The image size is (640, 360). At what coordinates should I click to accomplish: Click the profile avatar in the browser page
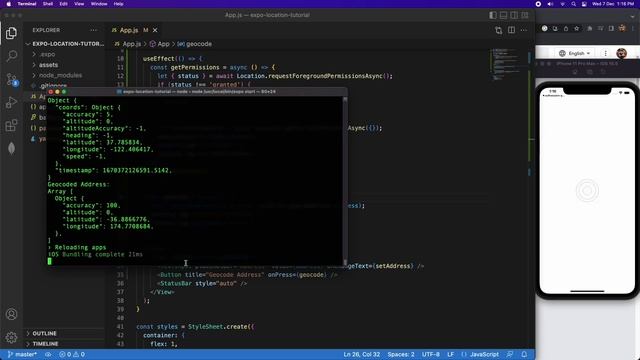click(x=621, y=53)
